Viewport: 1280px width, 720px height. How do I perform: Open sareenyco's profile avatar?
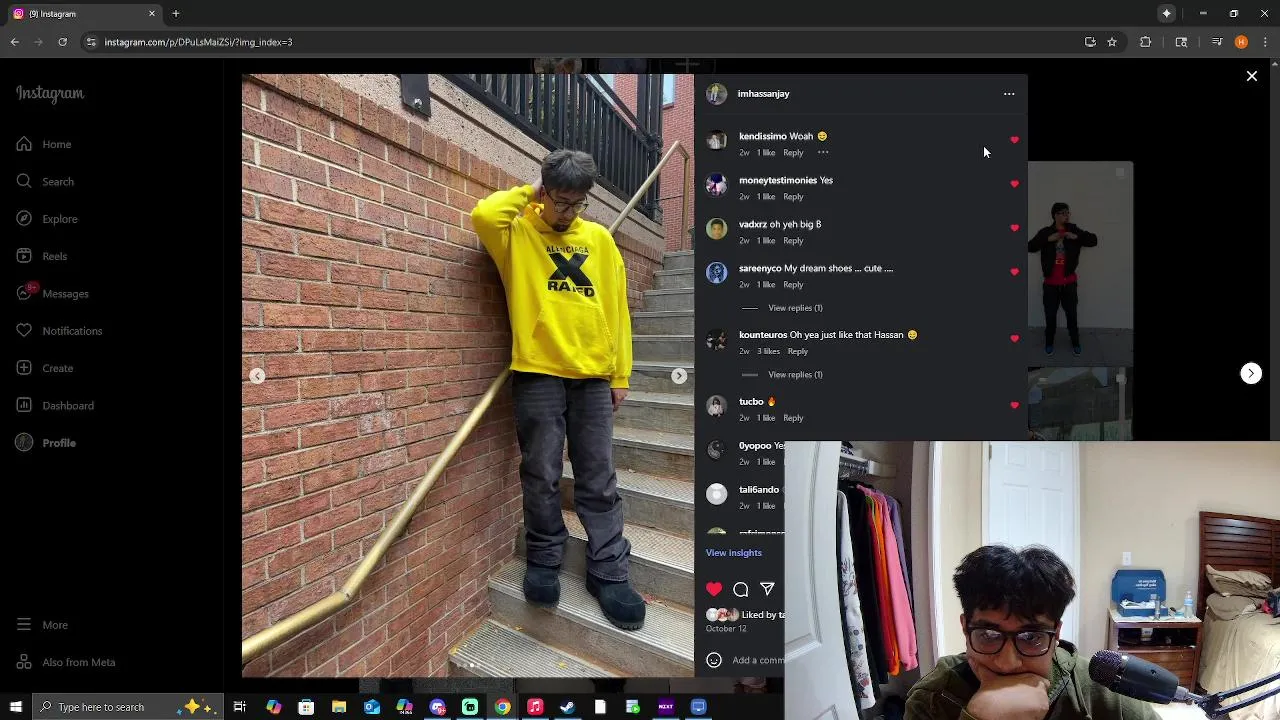pyautogui.click(x=716, y=272)
